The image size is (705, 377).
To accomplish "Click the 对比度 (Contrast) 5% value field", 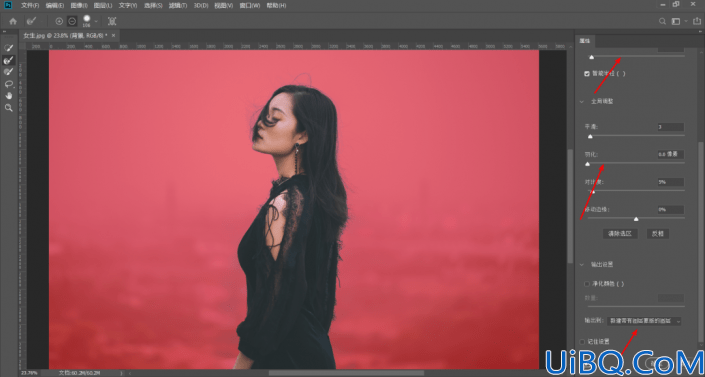I will tap(670, 182).
